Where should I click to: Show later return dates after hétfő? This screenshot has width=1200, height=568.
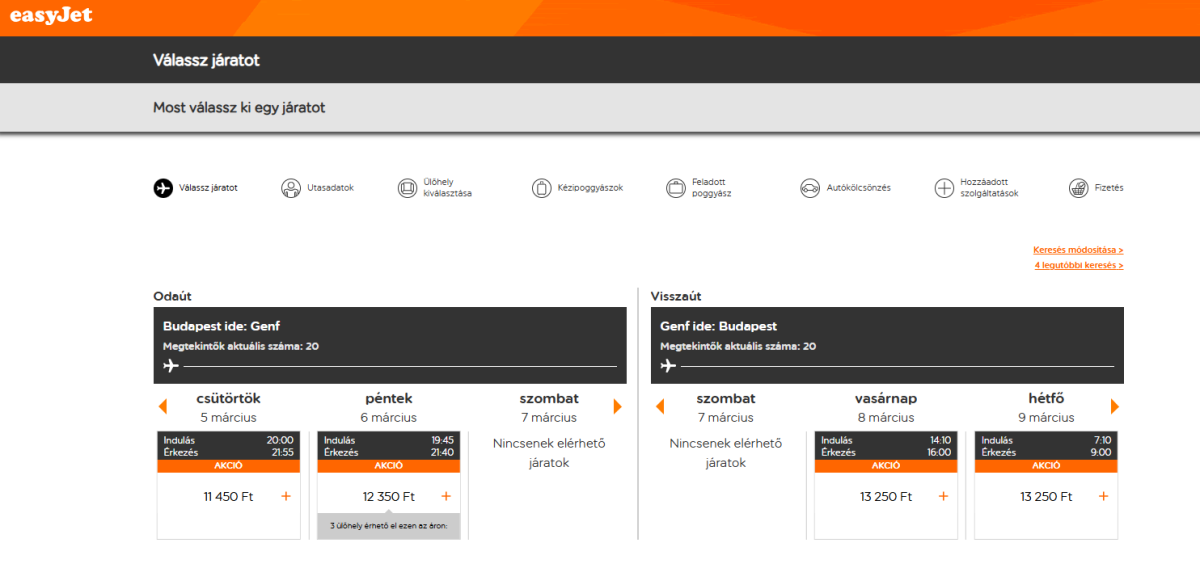click(x=1115, y=407)
